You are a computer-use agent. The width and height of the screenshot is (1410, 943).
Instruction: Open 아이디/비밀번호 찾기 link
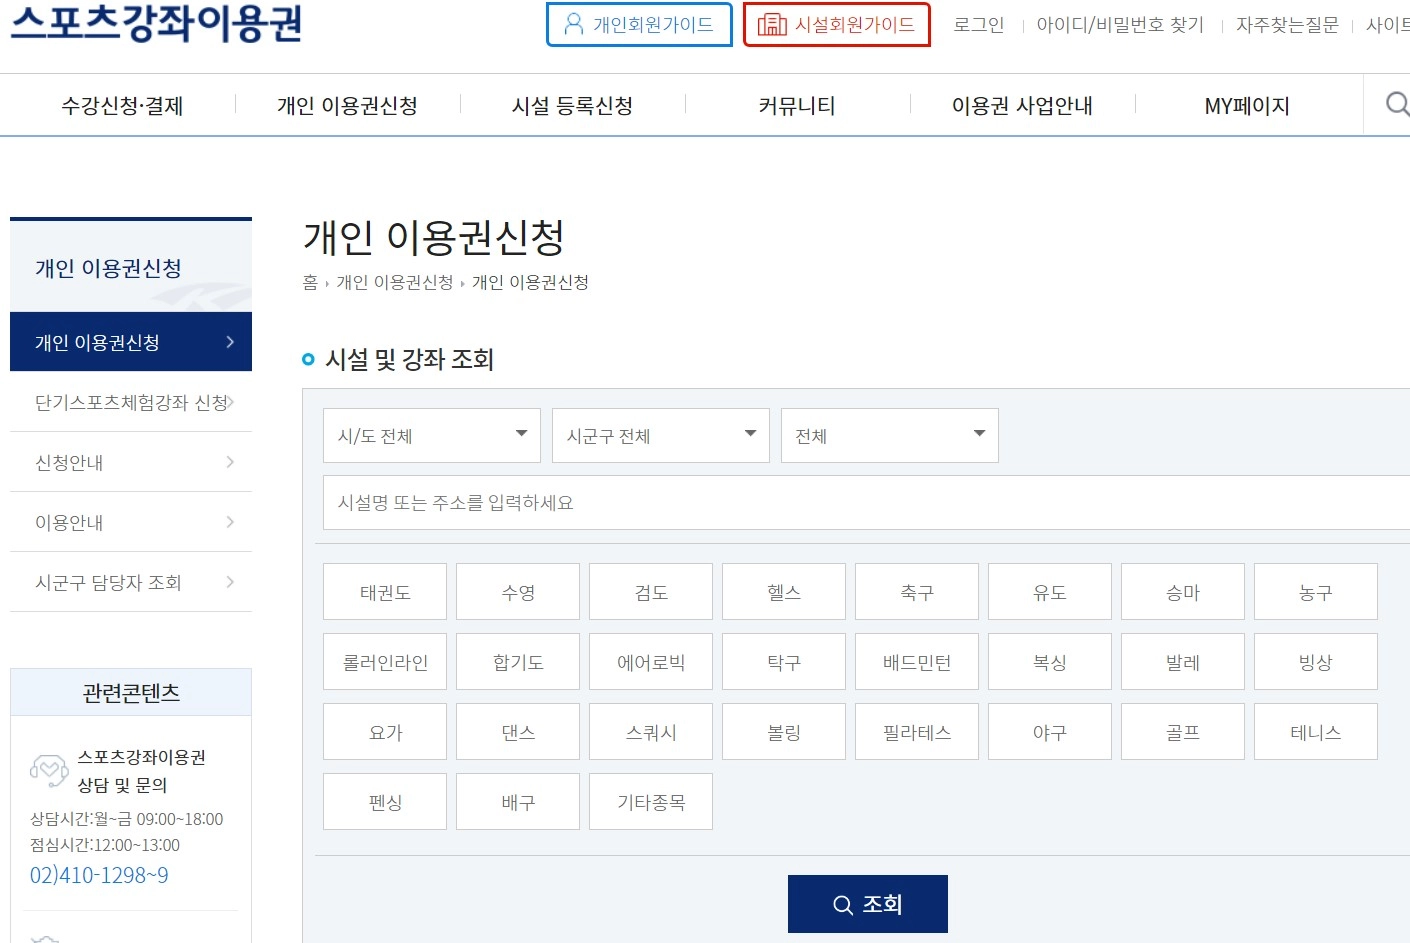[x=1120, y=24]
